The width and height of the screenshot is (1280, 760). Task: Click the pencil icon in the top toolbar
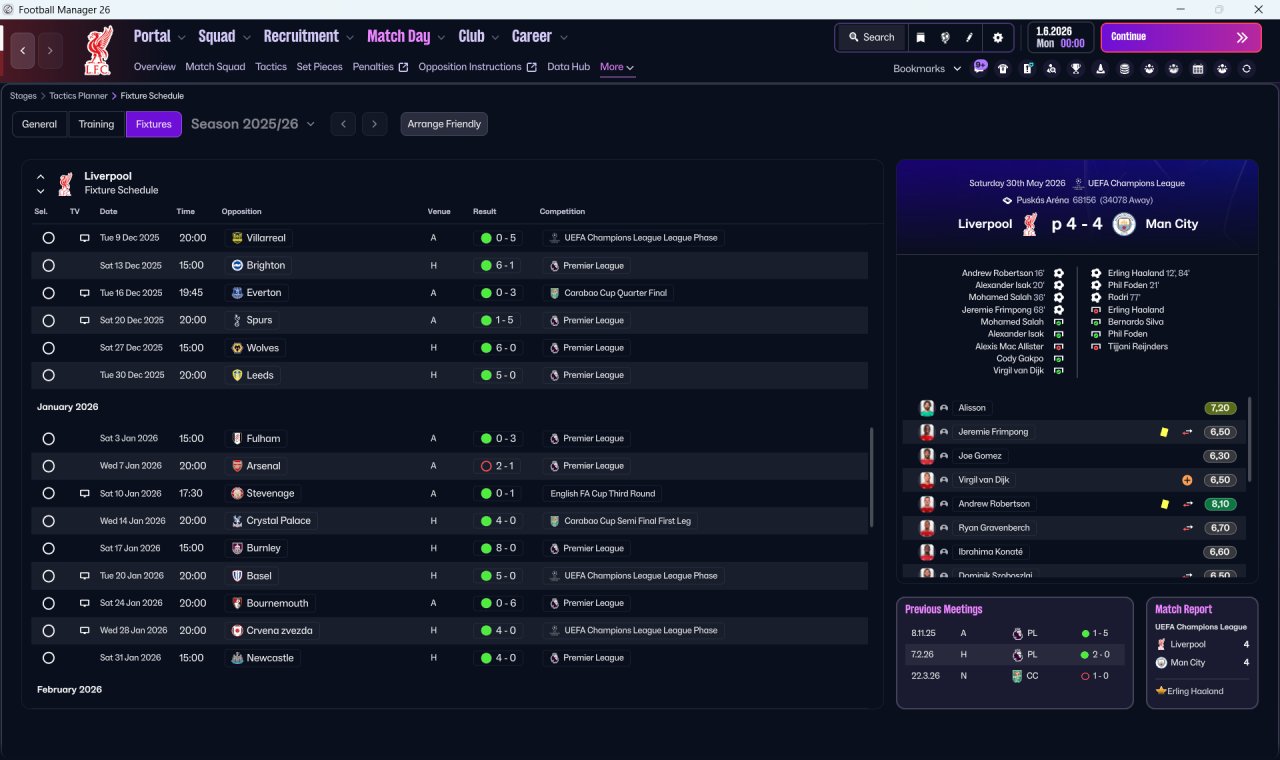[969, 37]
